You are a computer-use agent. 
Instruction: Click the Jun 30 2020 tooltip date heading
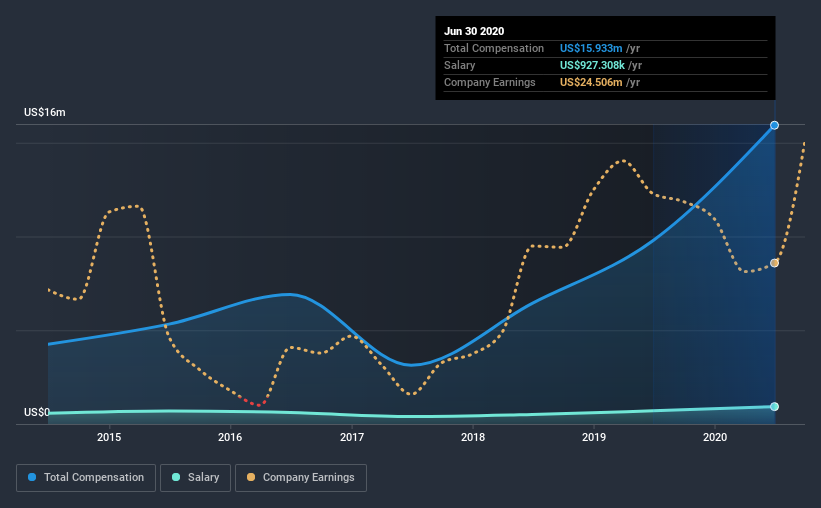[x=474, y=31]
